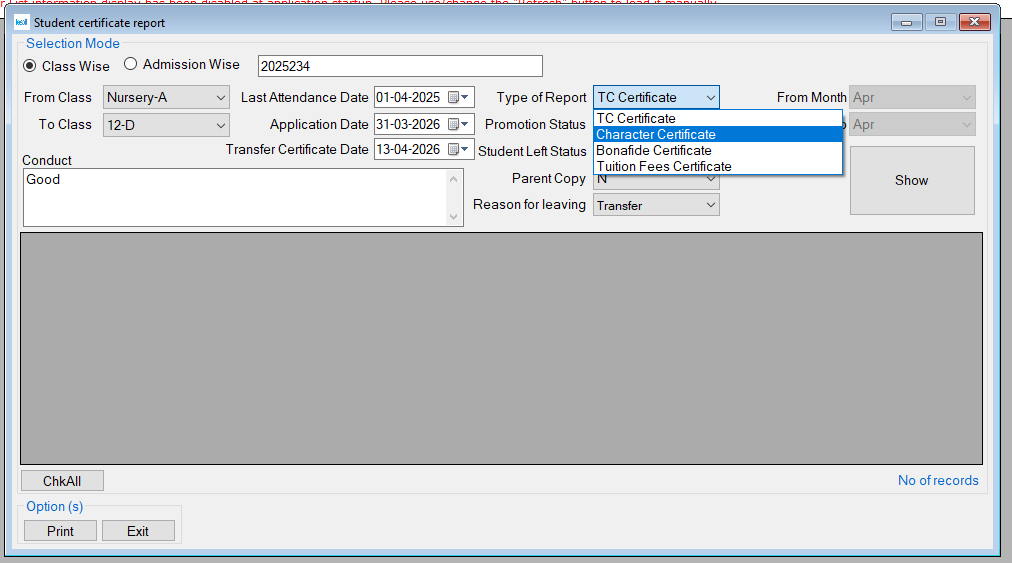Select Tuition Fees Certificate option
This screenshot has height=563, width=1012.
pyautogui.click(x=664, y=167)
